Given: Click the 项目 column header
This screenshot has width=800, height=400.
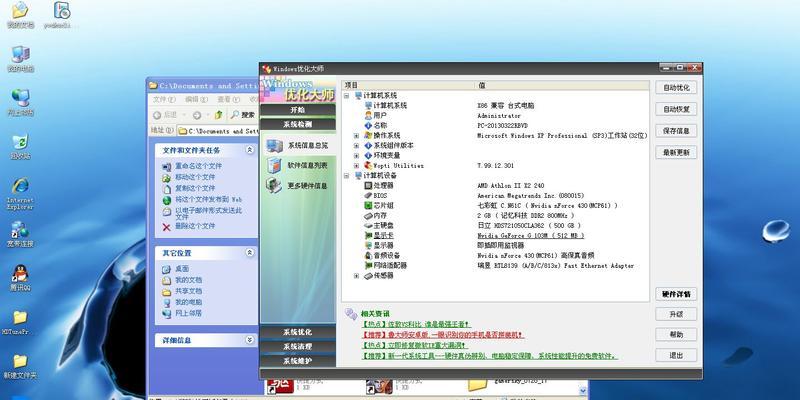Looking at the screenshot, I should (409, 85).
